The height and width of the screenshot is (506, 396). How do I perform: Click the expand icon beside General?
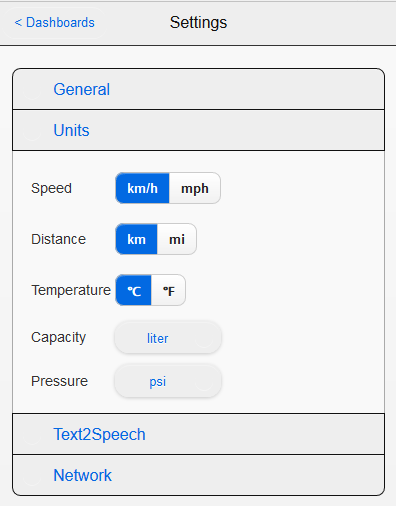point(32,90)
